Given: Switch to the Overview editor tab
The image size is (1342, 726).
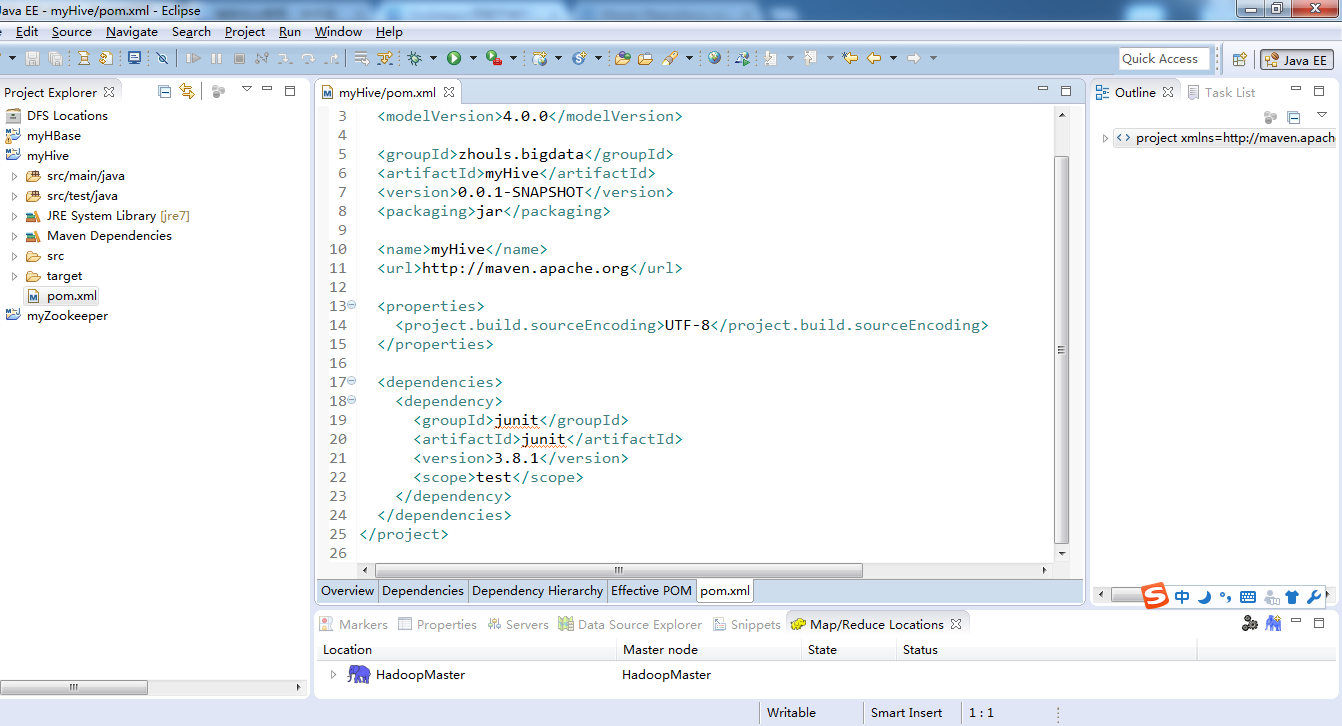Looking at the screenshot, I should (347, 591).
